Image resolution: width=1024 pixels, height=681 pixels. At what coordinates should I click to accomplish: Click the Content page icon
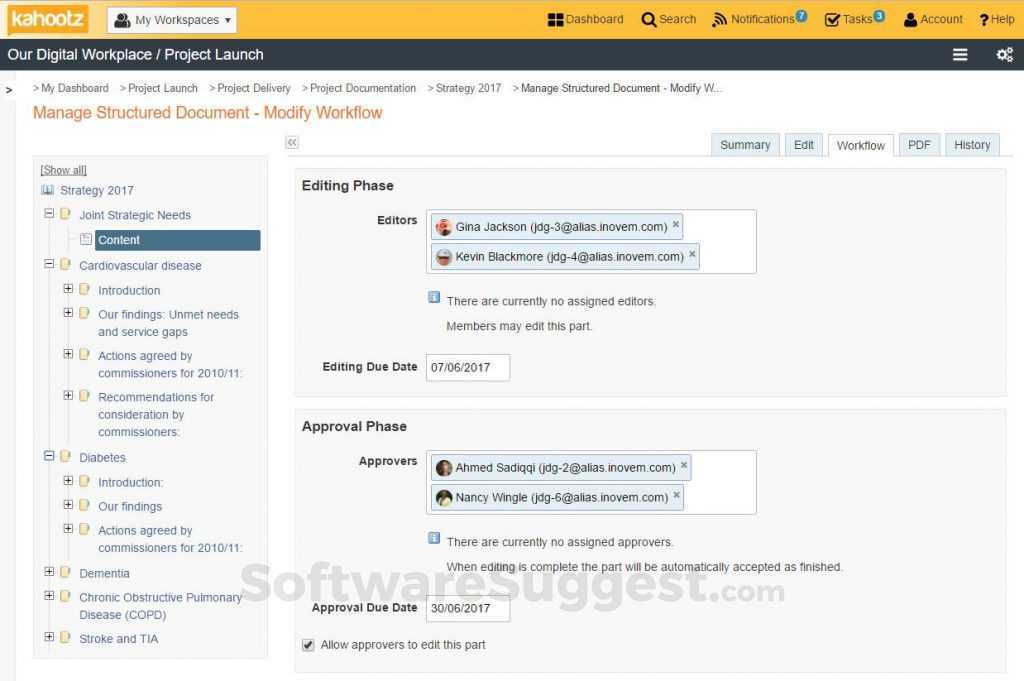pos(86,240)
